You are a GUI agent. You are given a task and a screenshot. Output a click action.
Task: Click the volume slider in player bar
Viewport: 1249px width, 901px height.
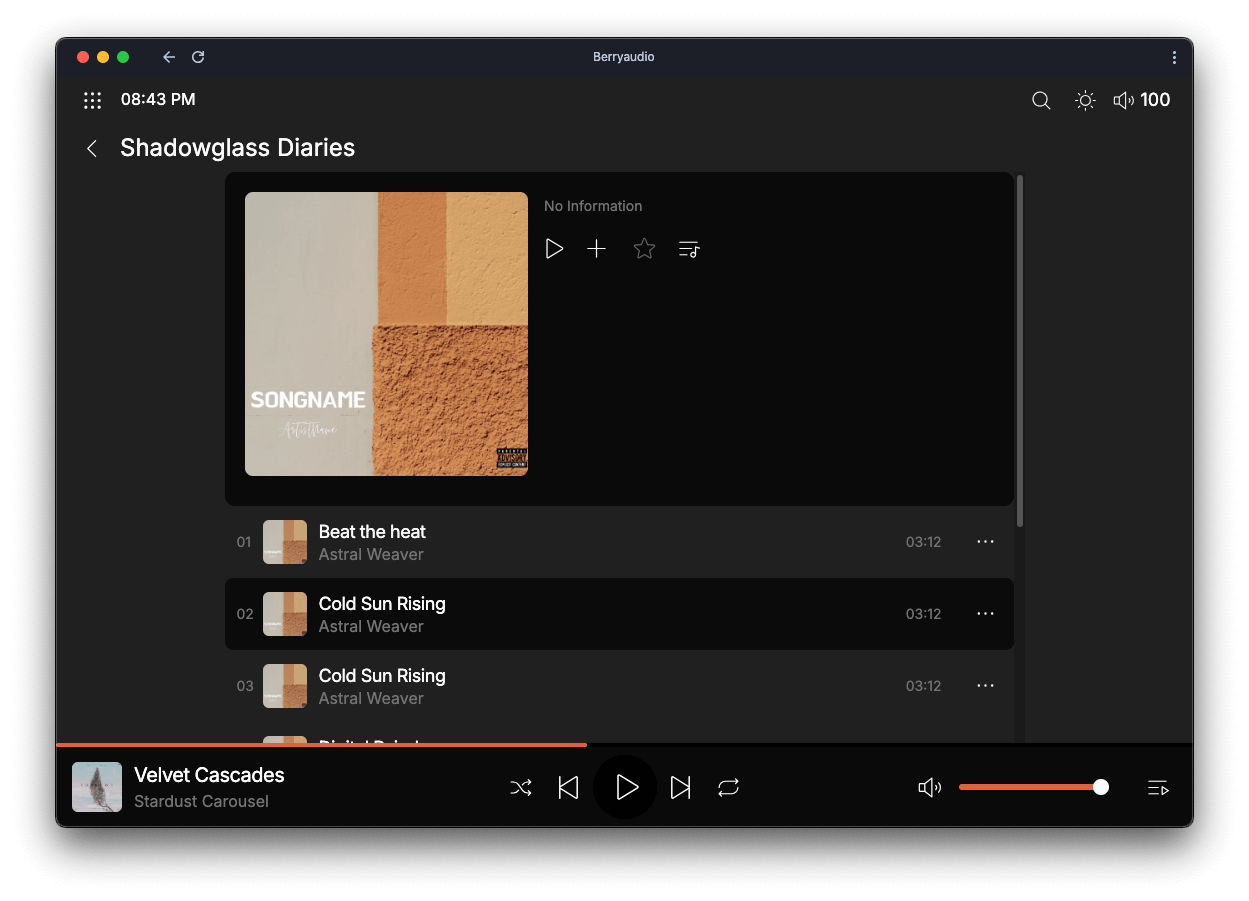[x=1030, y=788]
